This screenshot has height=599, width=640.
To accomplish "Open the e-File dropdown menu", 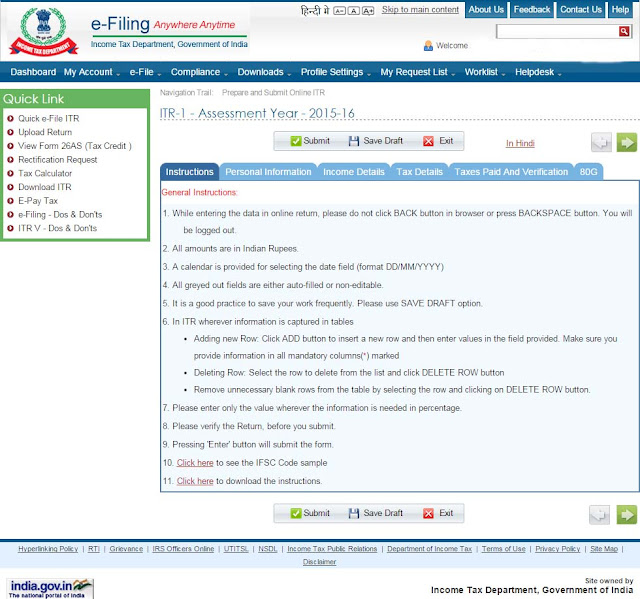I will (x=145, y=72).
